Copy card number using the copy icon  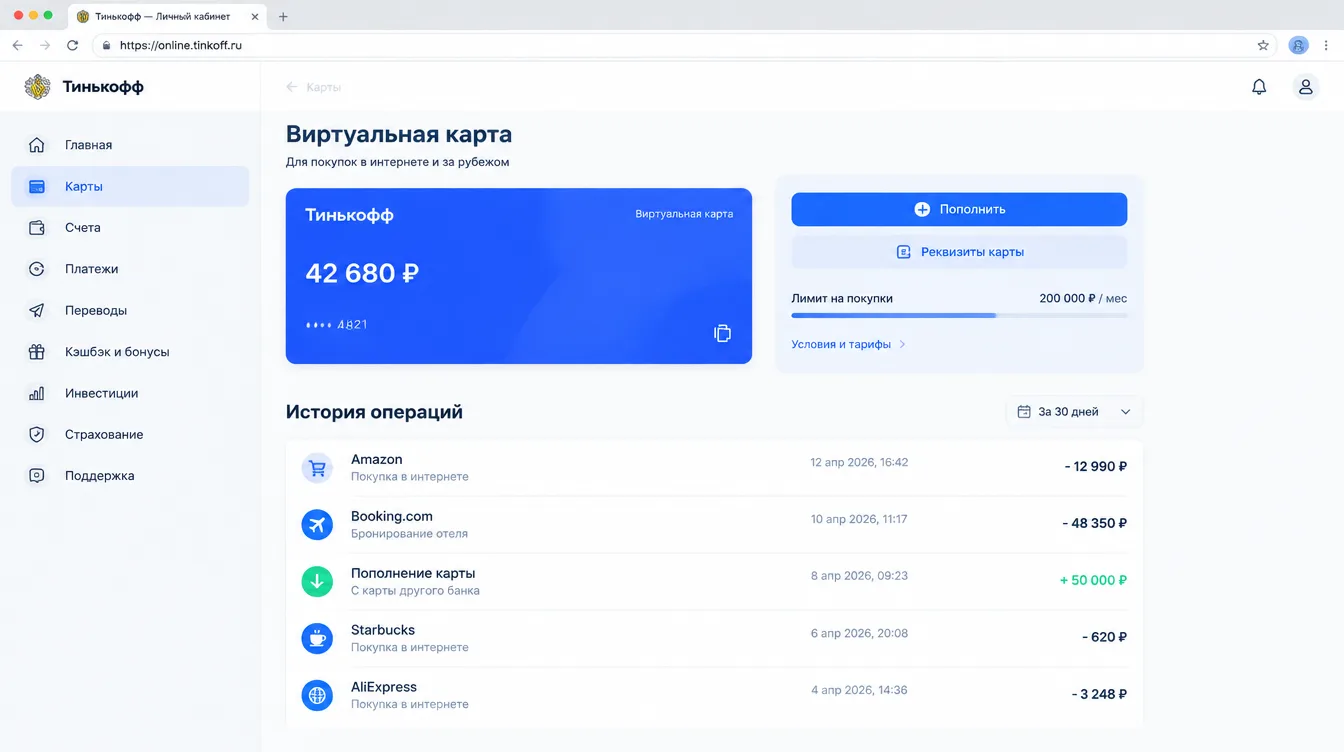click(x=722, y=333)
